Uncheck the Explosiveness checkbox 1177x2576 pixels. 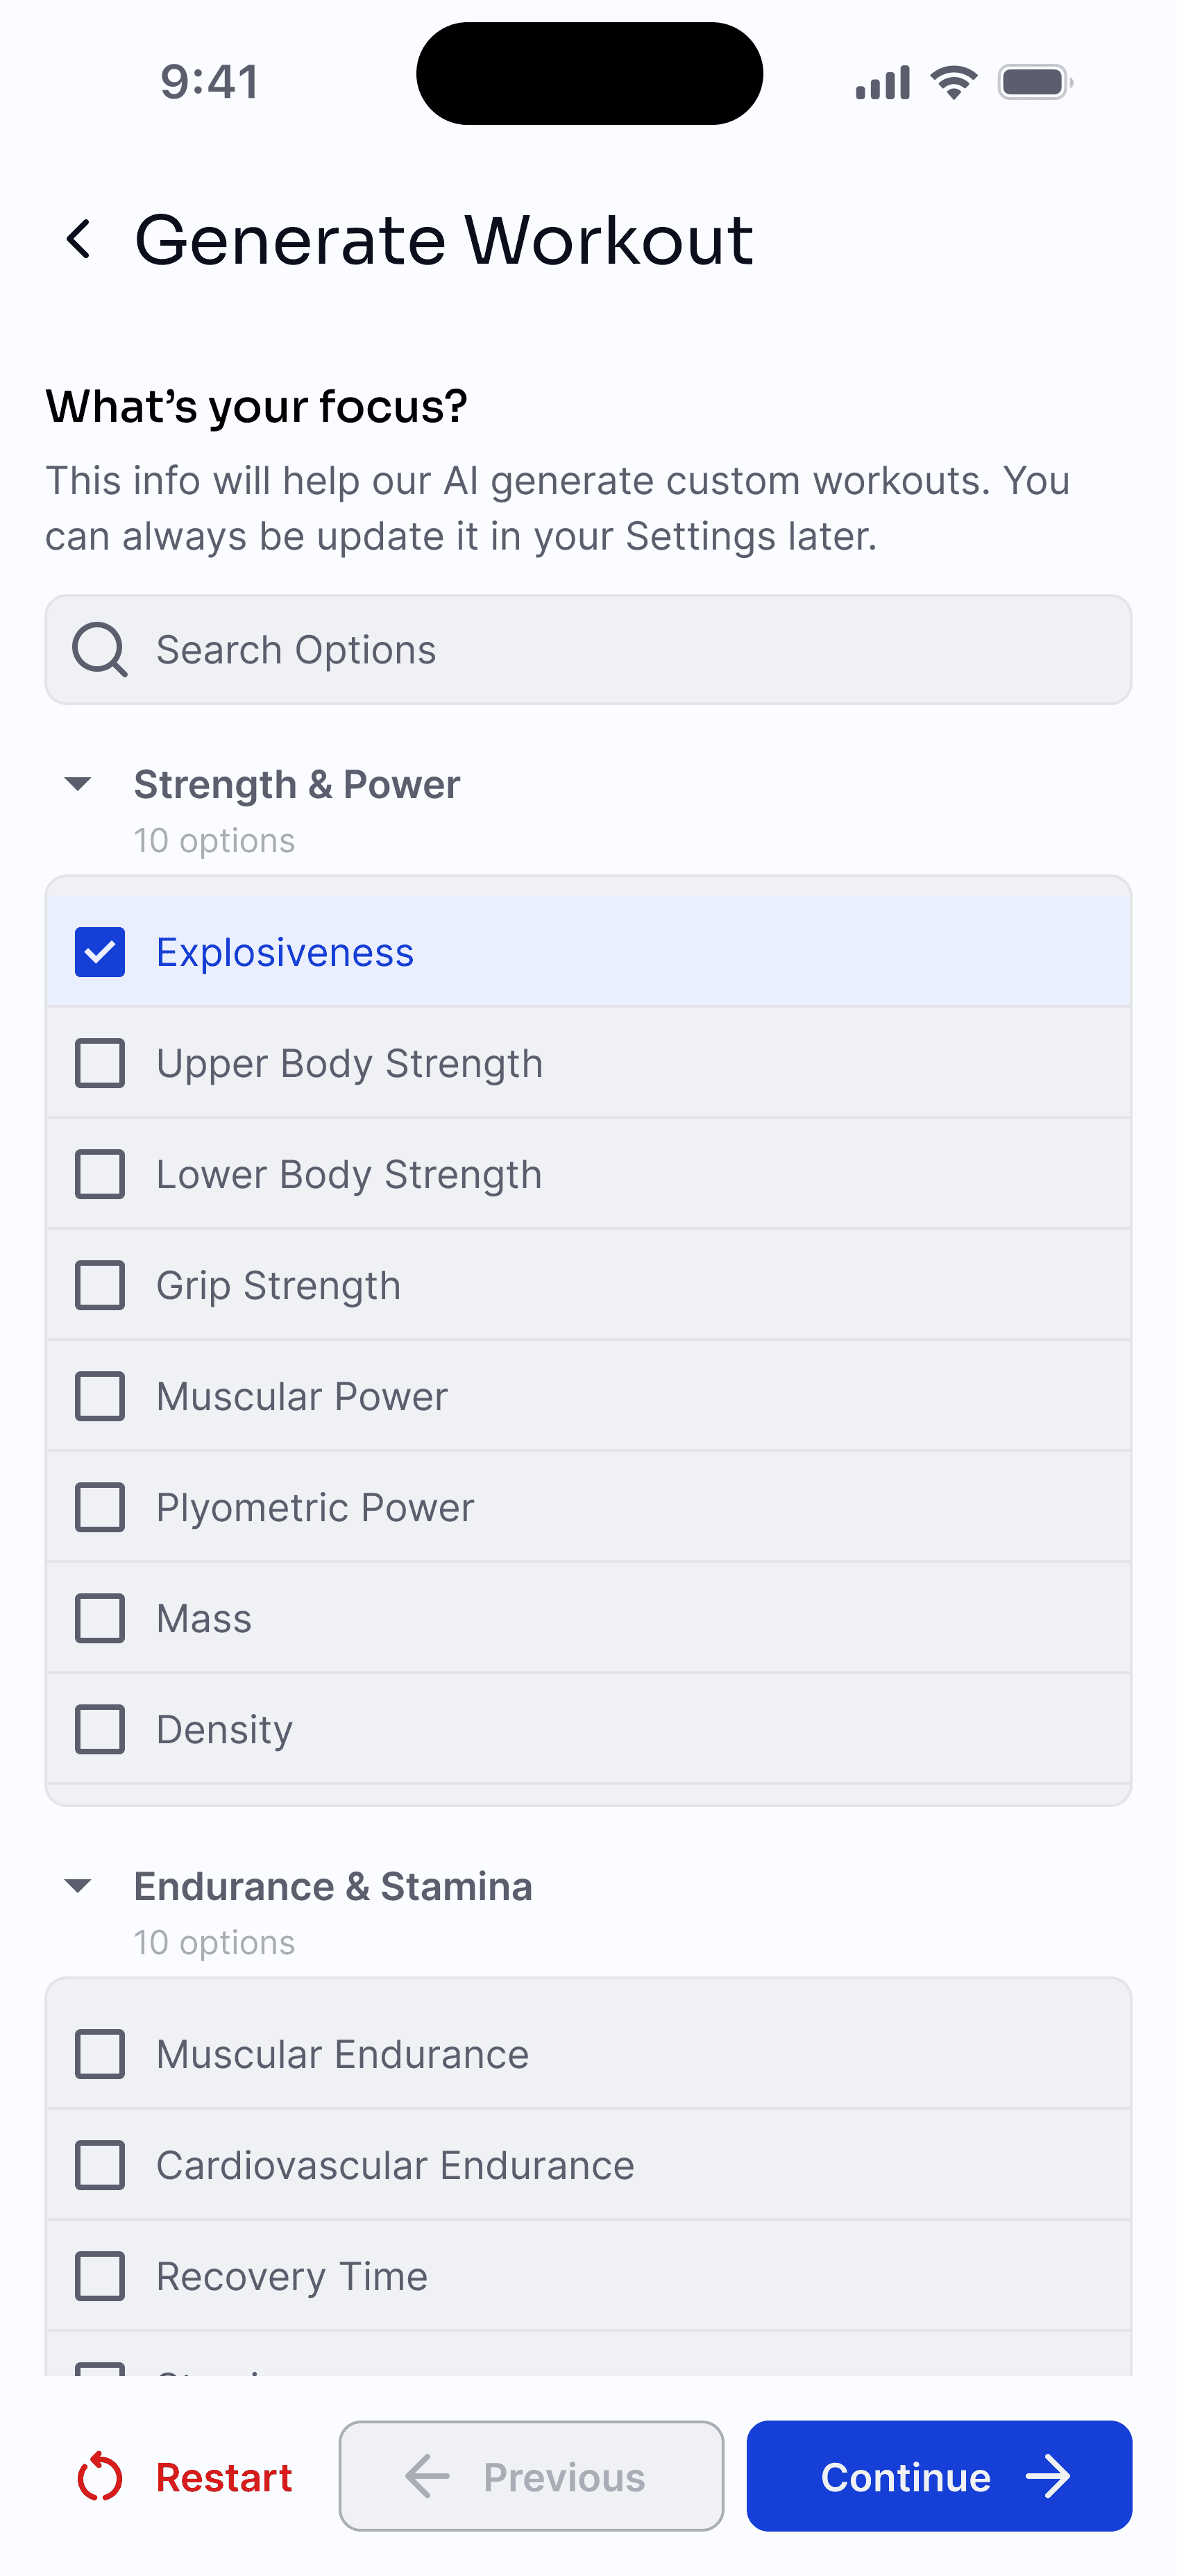(100, 952)
